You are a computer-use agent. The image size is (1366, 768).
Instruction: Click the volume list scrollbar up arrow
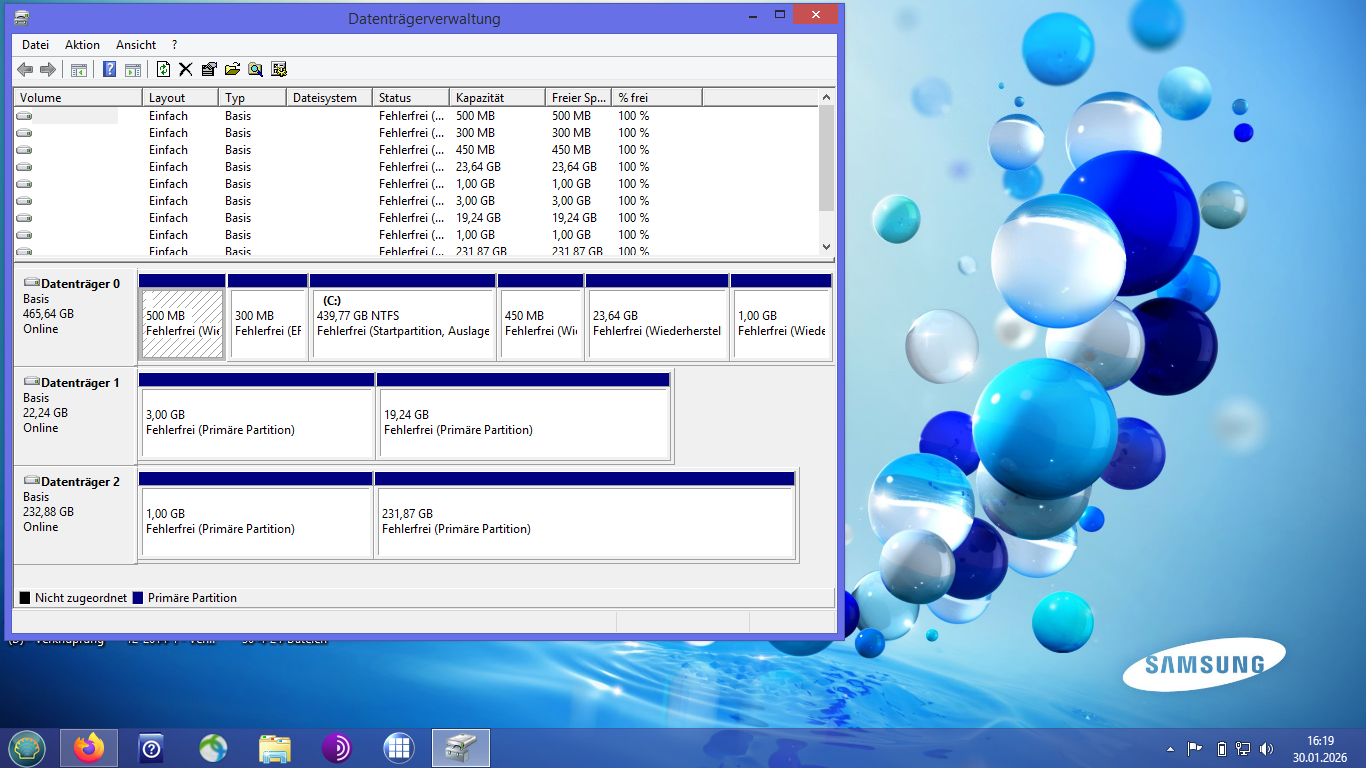(x=826, y=97)
